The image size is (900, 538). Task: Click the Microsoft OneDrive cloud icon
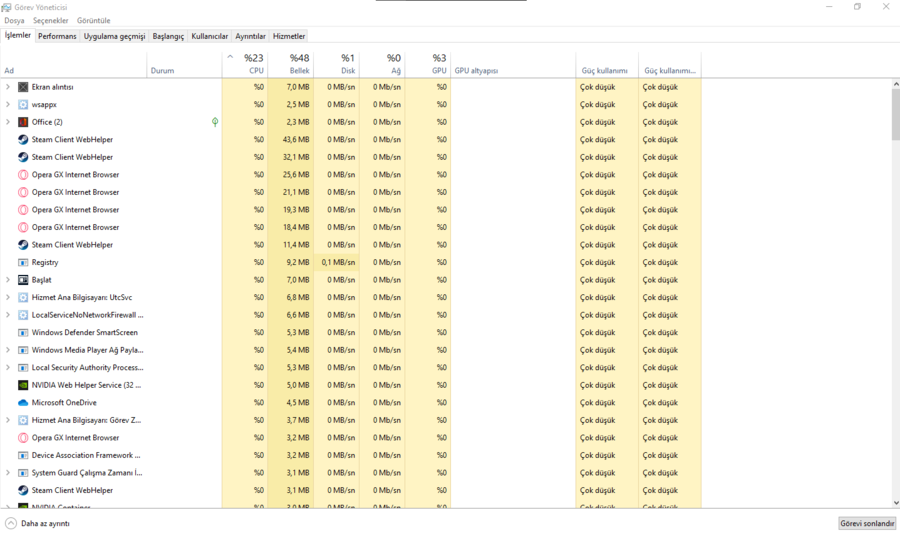[x=23, y=402]
